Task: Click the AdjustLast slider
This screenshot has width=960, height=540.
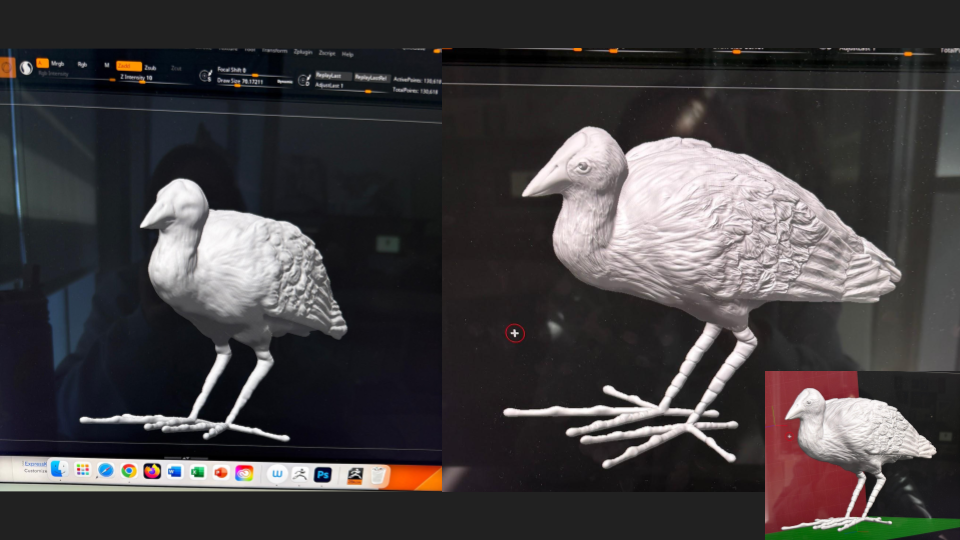Action: click(x=351, y=88)
